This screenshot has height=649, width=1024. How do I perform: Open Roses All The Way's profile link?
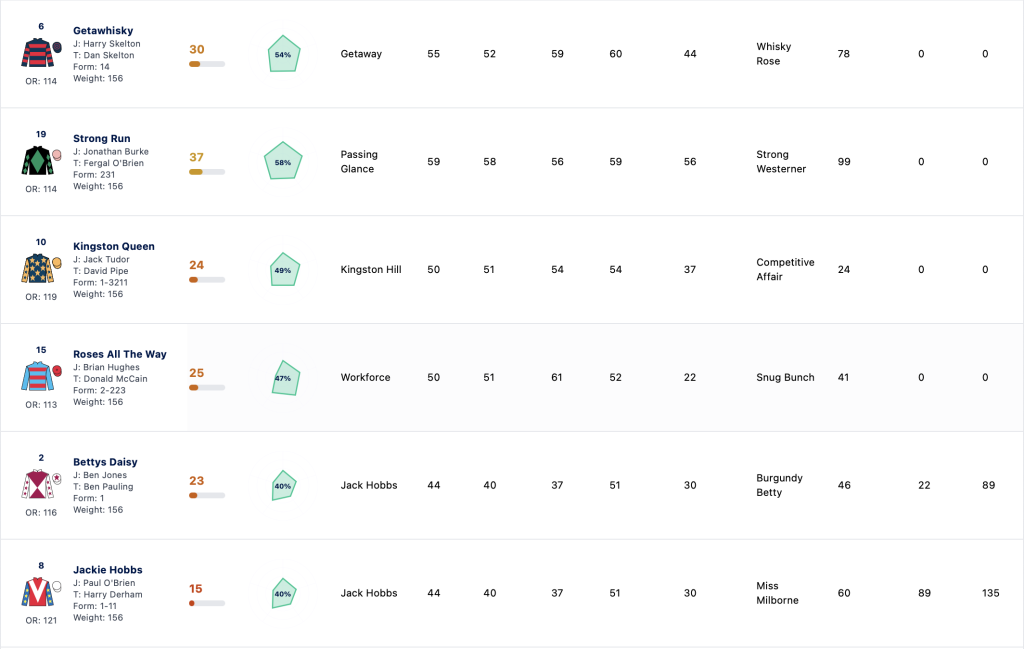(x=120, y=354)
